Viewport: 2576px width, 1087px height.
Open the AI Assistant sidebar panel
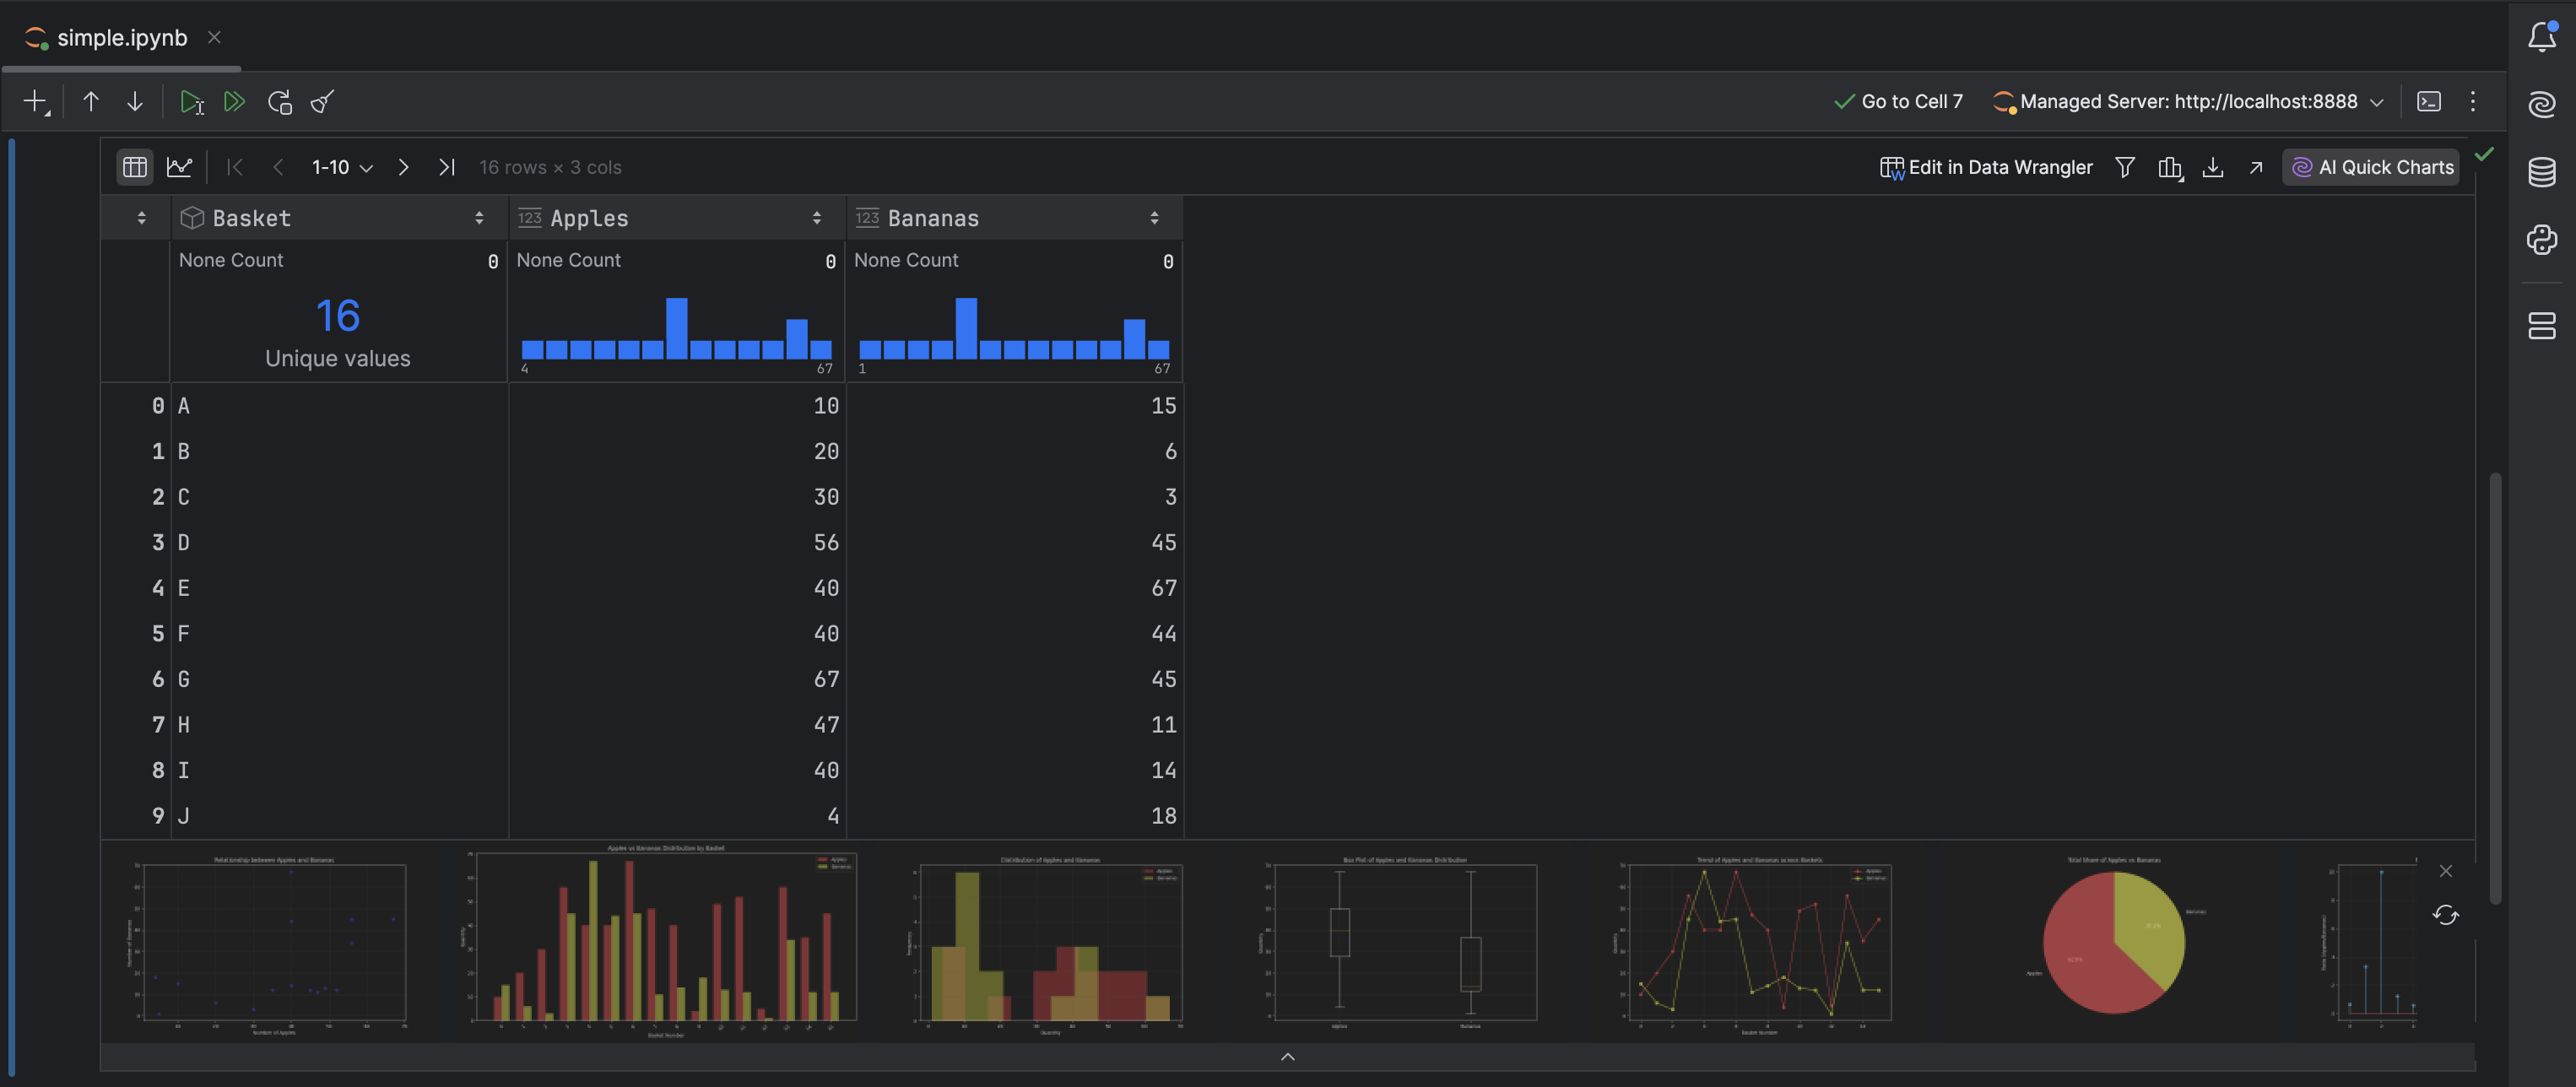[x=2541, y=104]
